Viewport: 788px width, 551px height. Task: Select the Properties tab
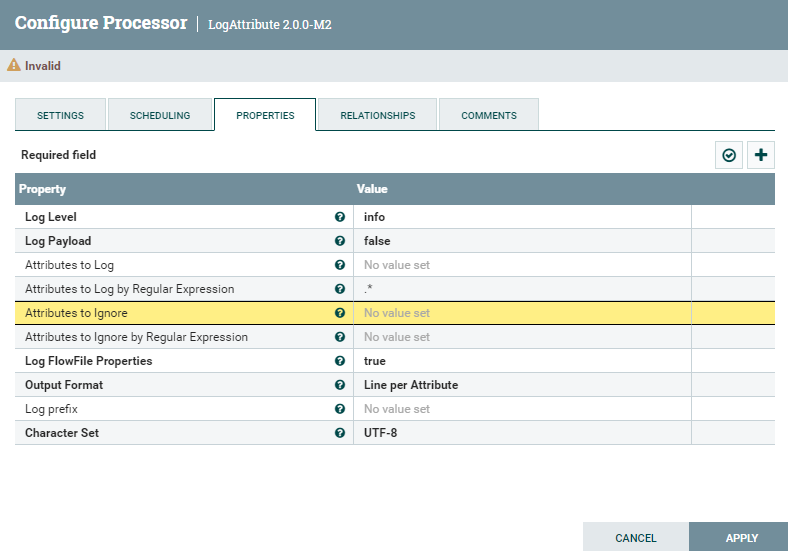265,115
